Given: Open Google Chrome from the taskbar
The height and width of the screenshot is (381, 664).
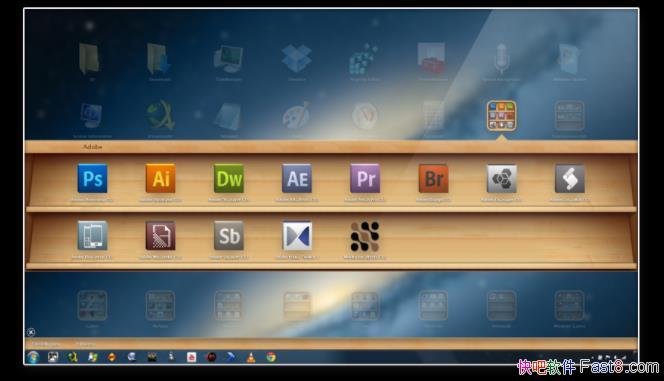Looking at the screenshot, I should tap(271, 357).
